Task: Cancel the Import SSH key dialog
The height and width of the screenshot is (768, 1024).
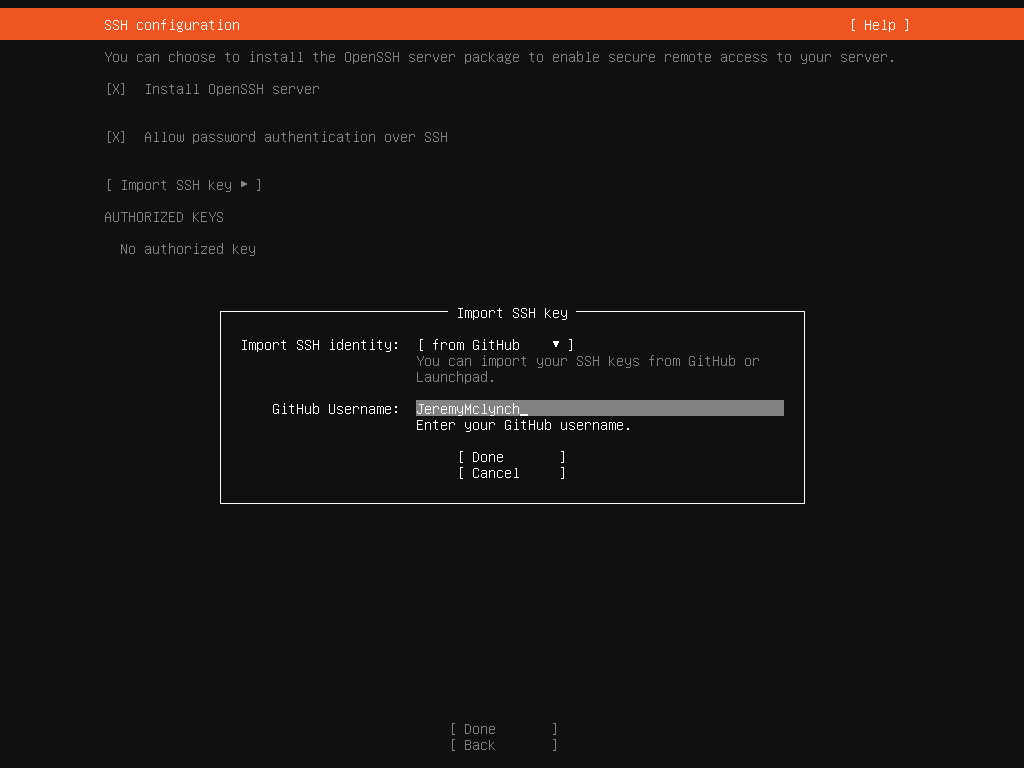Action: pos(511,473)
